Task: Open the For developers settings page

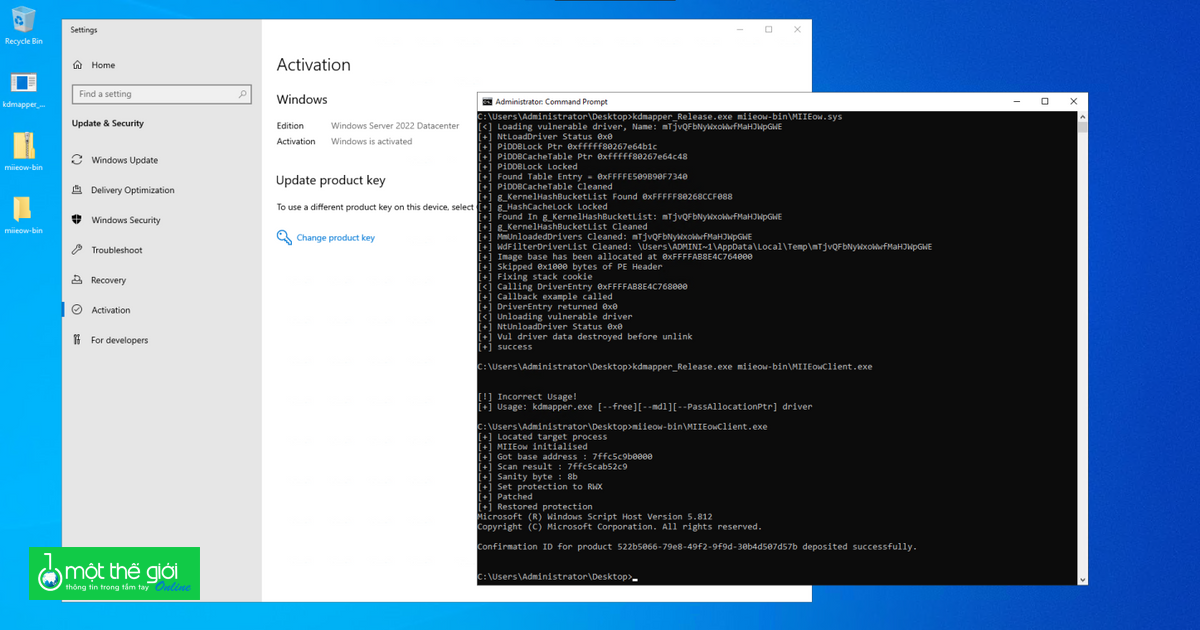Action: coord(121,340)
